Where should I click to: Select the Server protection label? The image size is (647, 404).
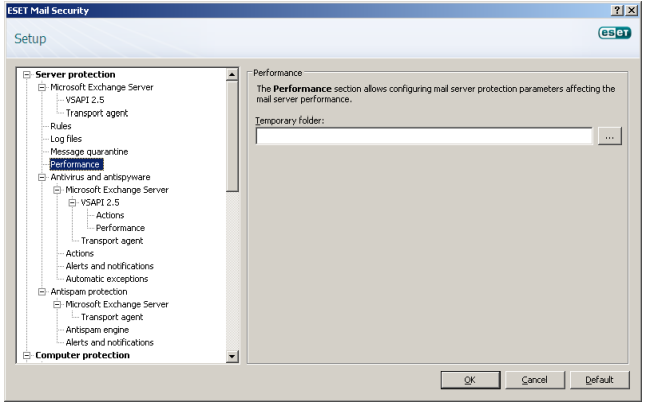pos(75,75)
